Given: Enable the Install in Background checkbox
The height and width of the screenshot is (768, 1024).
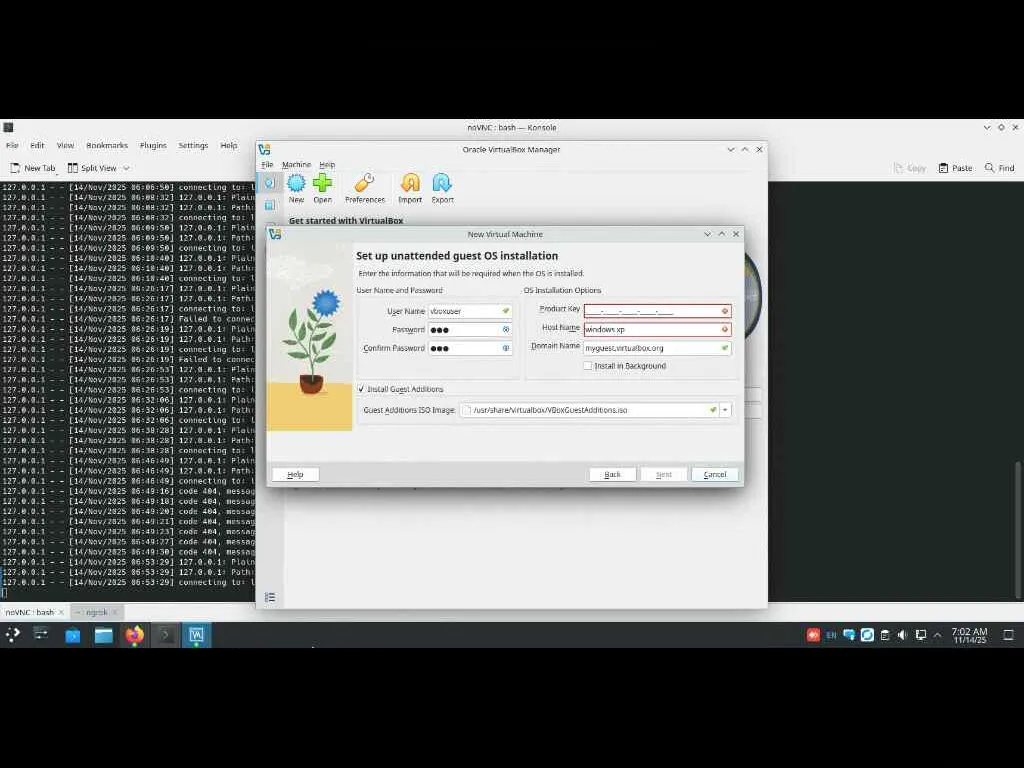Looking at the screenshot, I should [588, 366].
